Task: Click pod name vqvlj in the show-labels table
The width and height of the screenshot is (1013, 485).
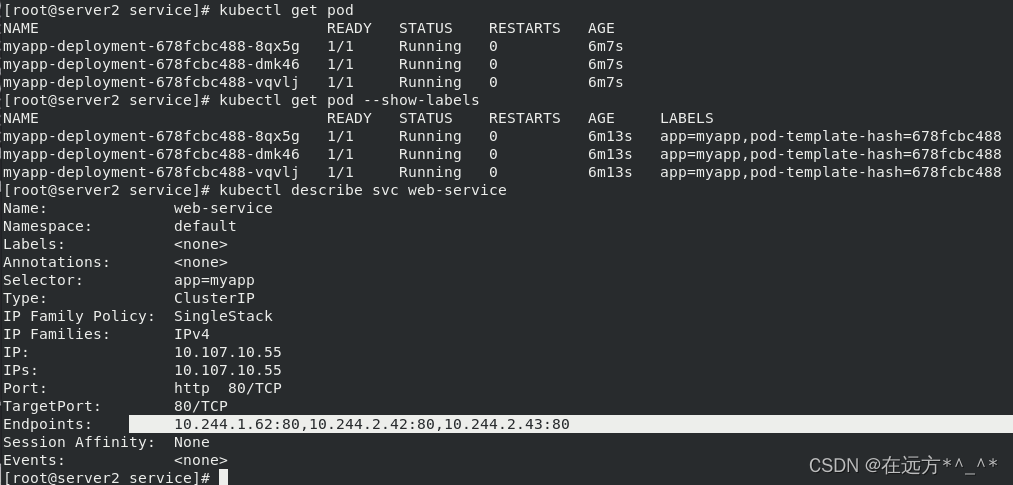Action: (x=151, y=172)
